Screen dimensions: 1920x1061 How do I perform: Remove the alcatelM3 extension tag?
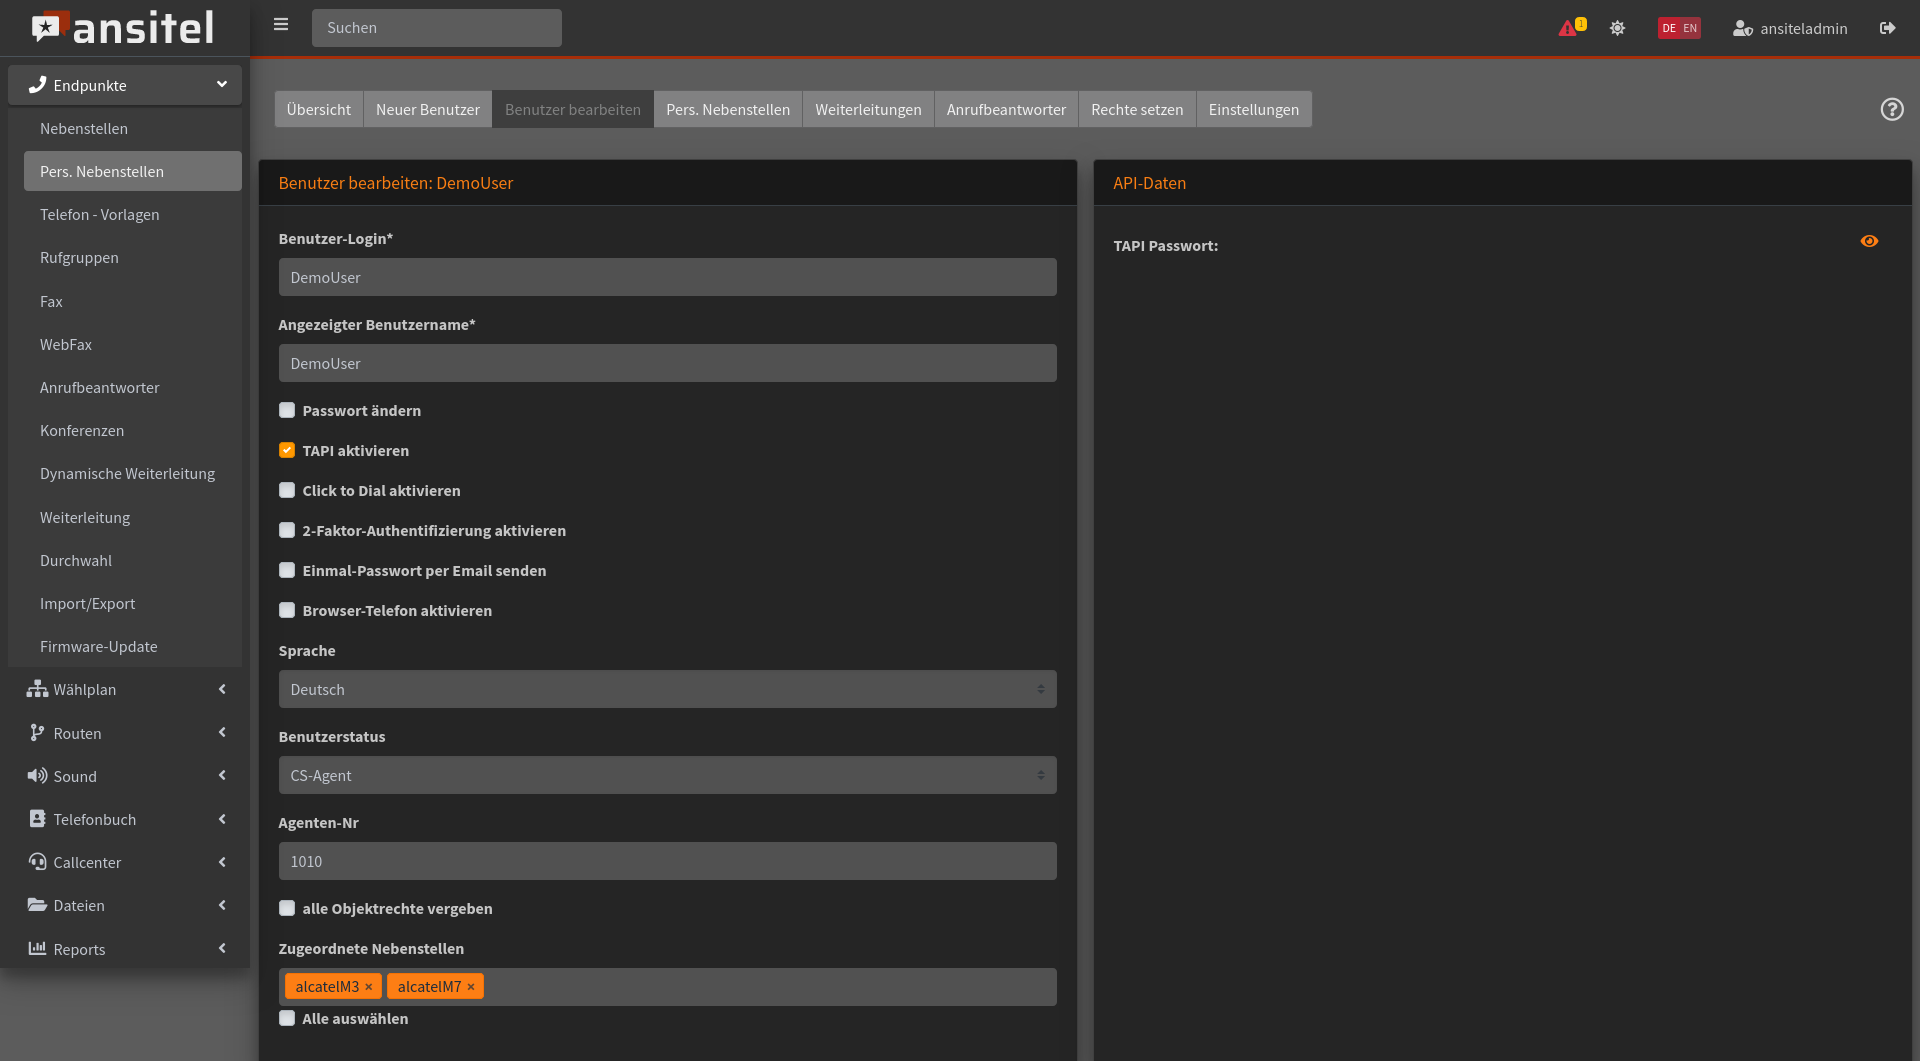pyautogui.click(x=369, y=987)
